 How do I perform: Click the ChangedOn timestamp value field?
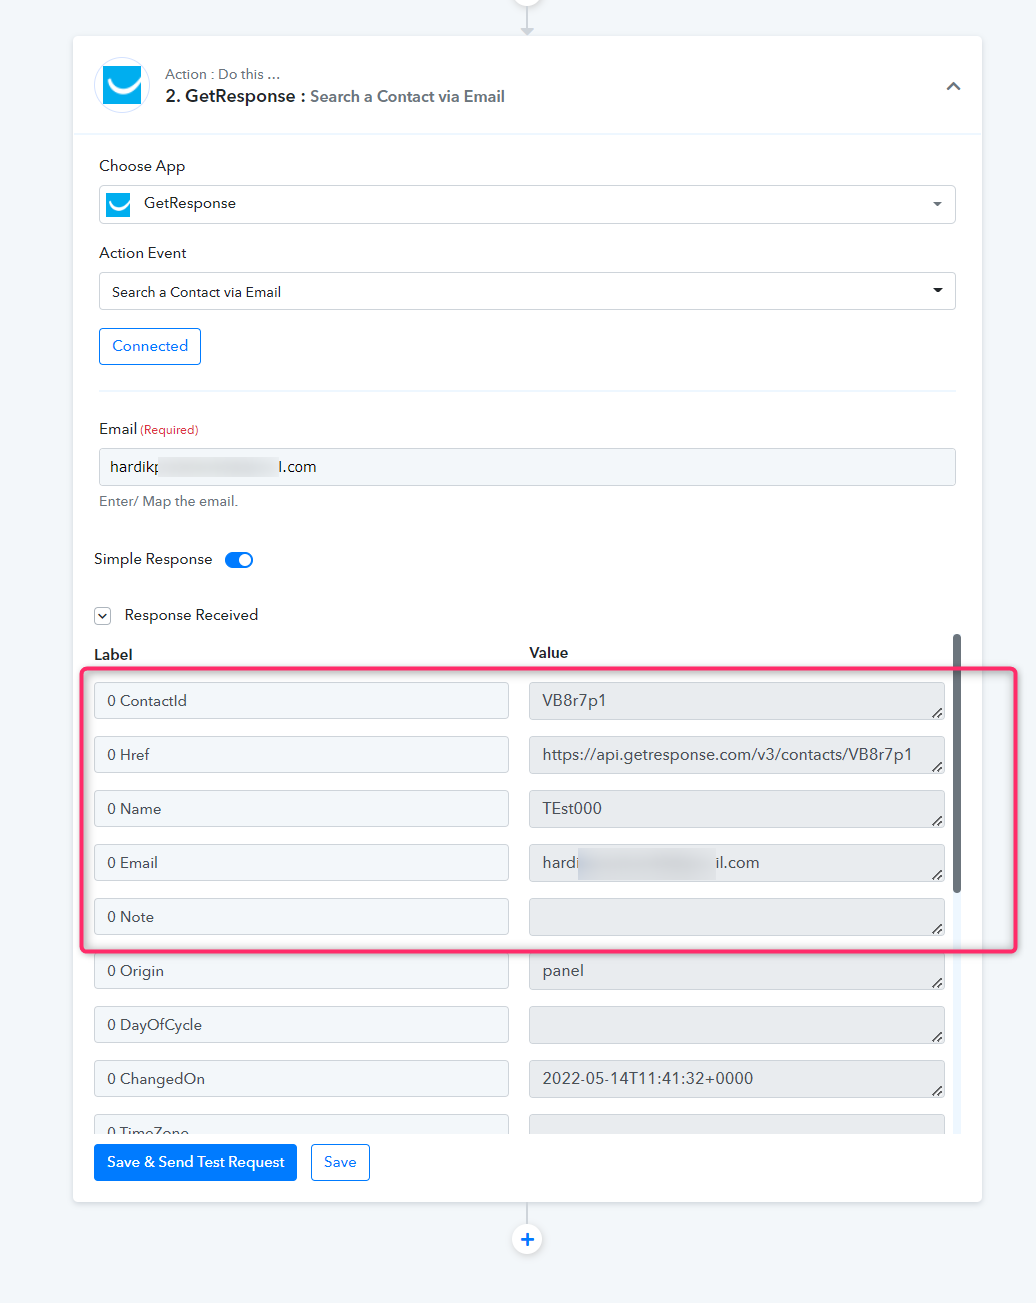[735, 1079]
